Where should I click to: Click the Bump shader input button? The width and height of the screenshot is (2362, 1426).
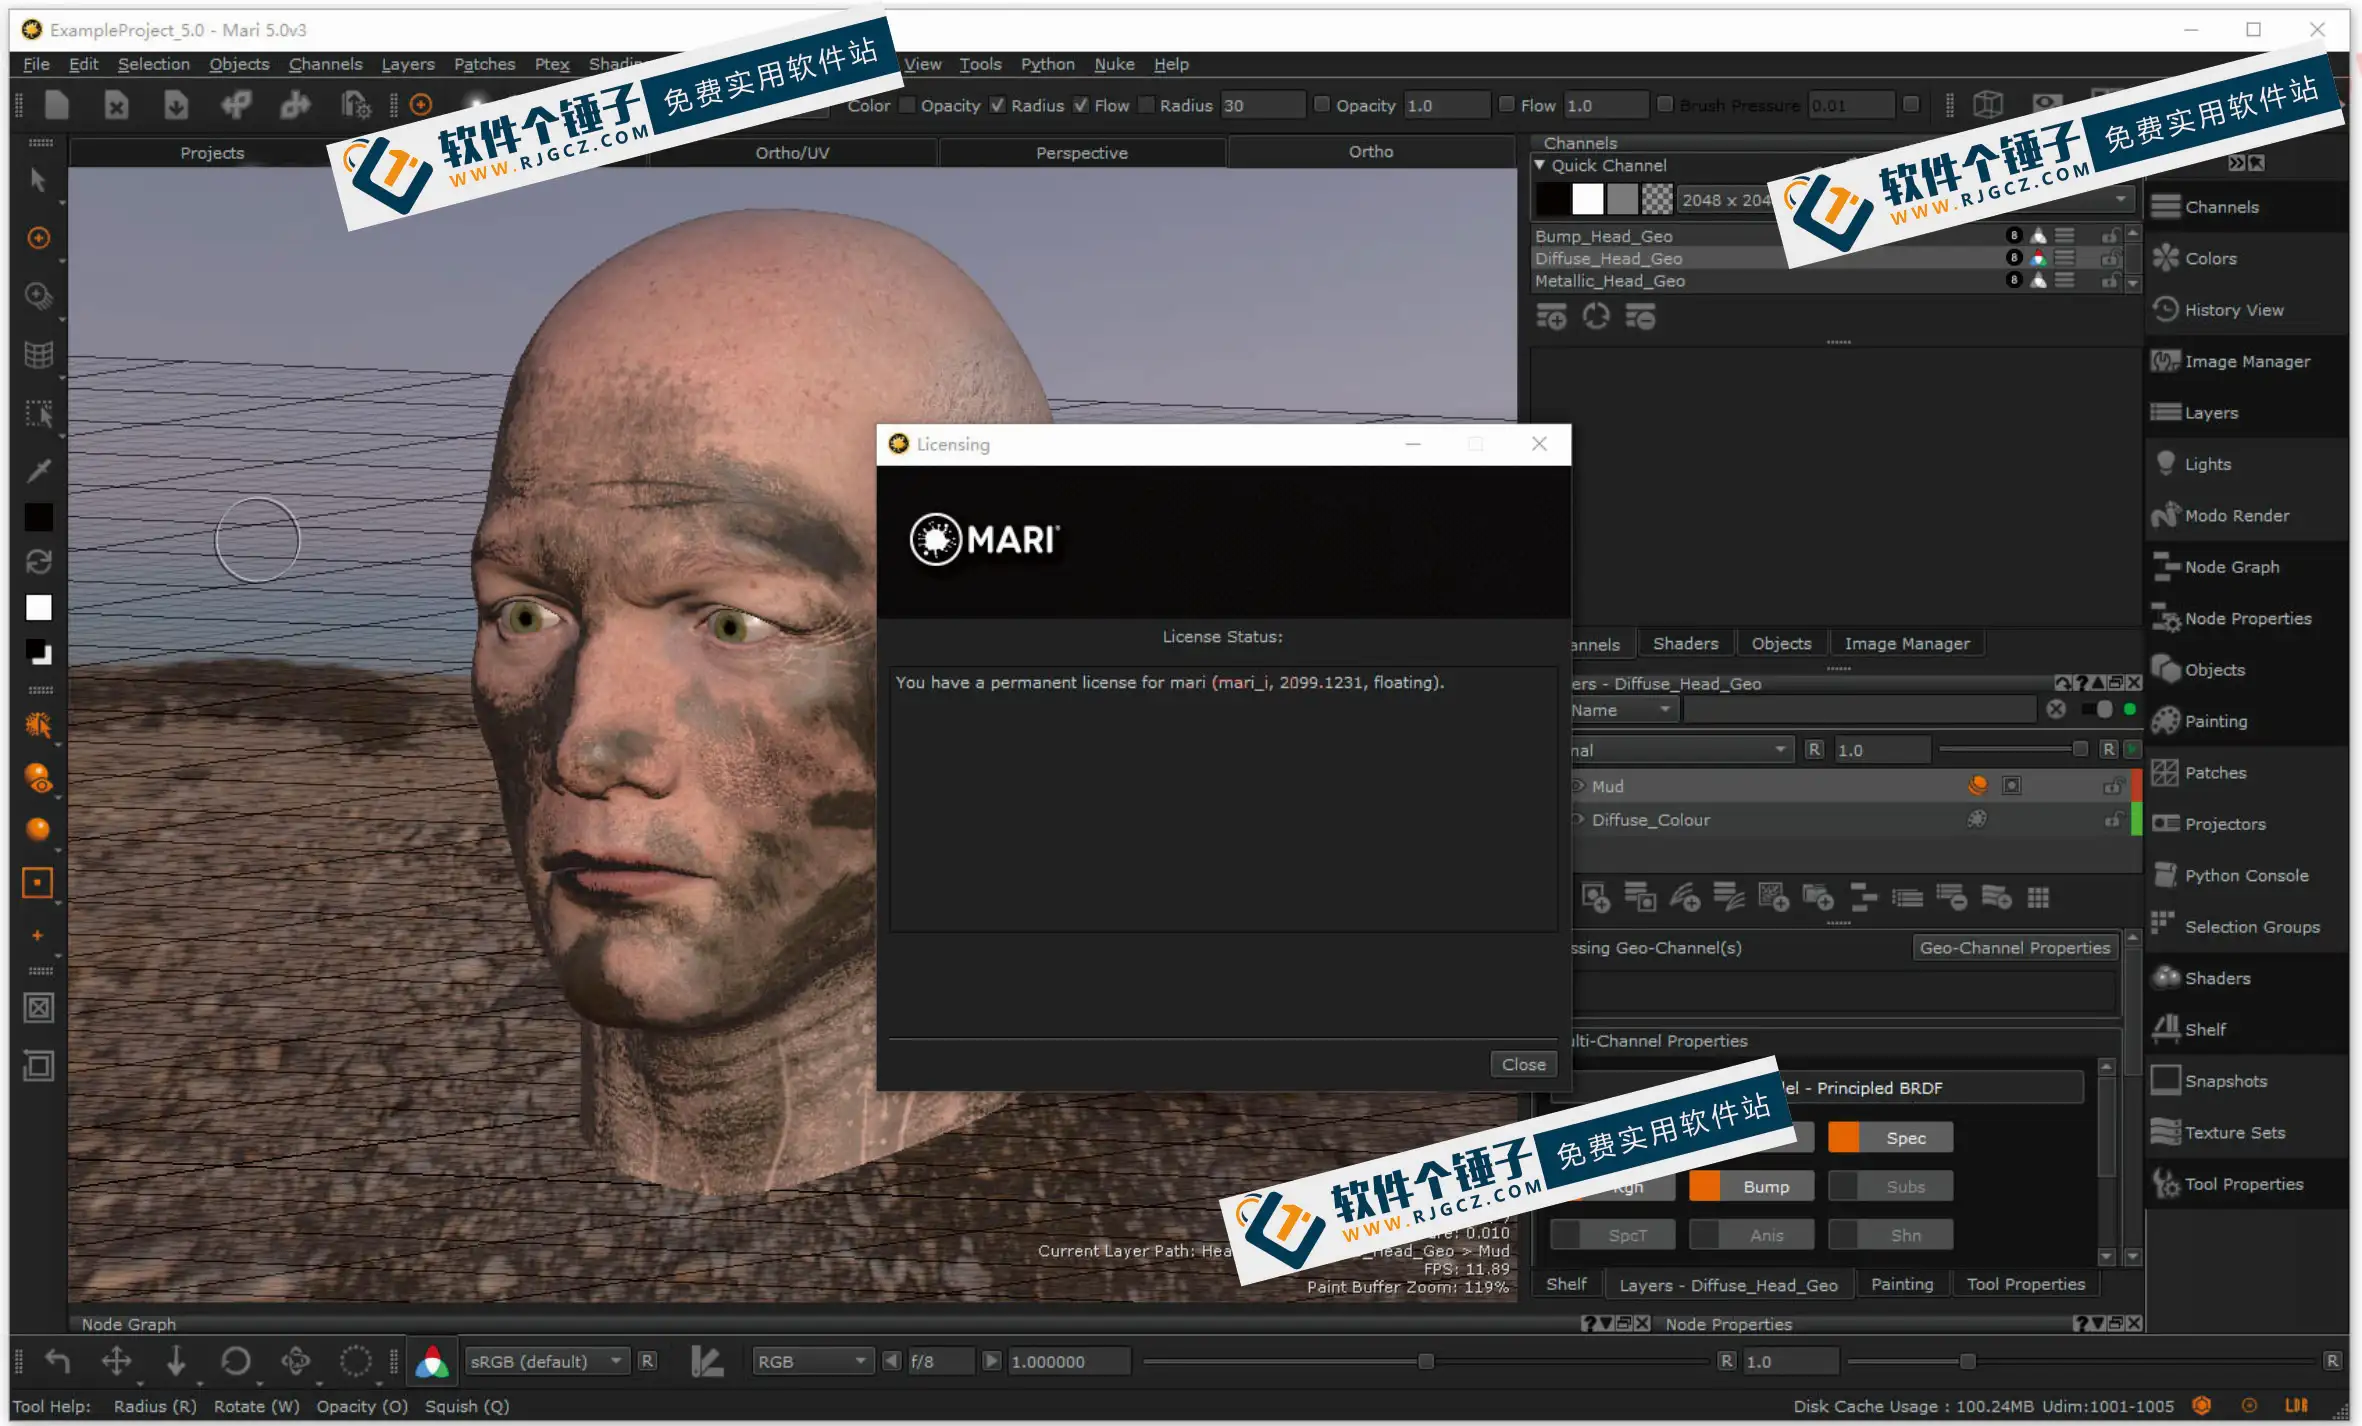[1751, 1187]
